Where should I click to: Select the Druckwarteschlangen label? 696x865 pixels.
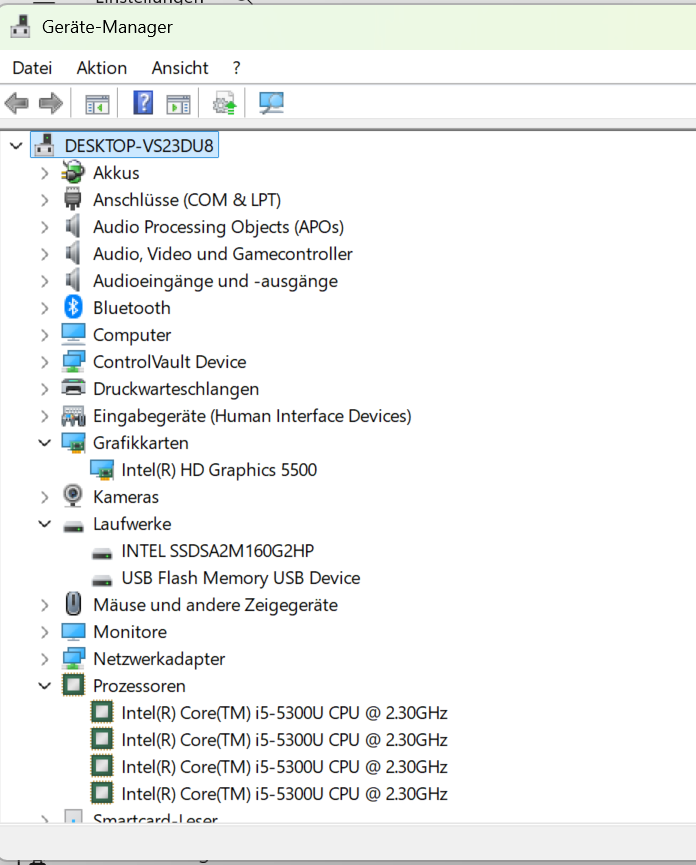point(176,389)
